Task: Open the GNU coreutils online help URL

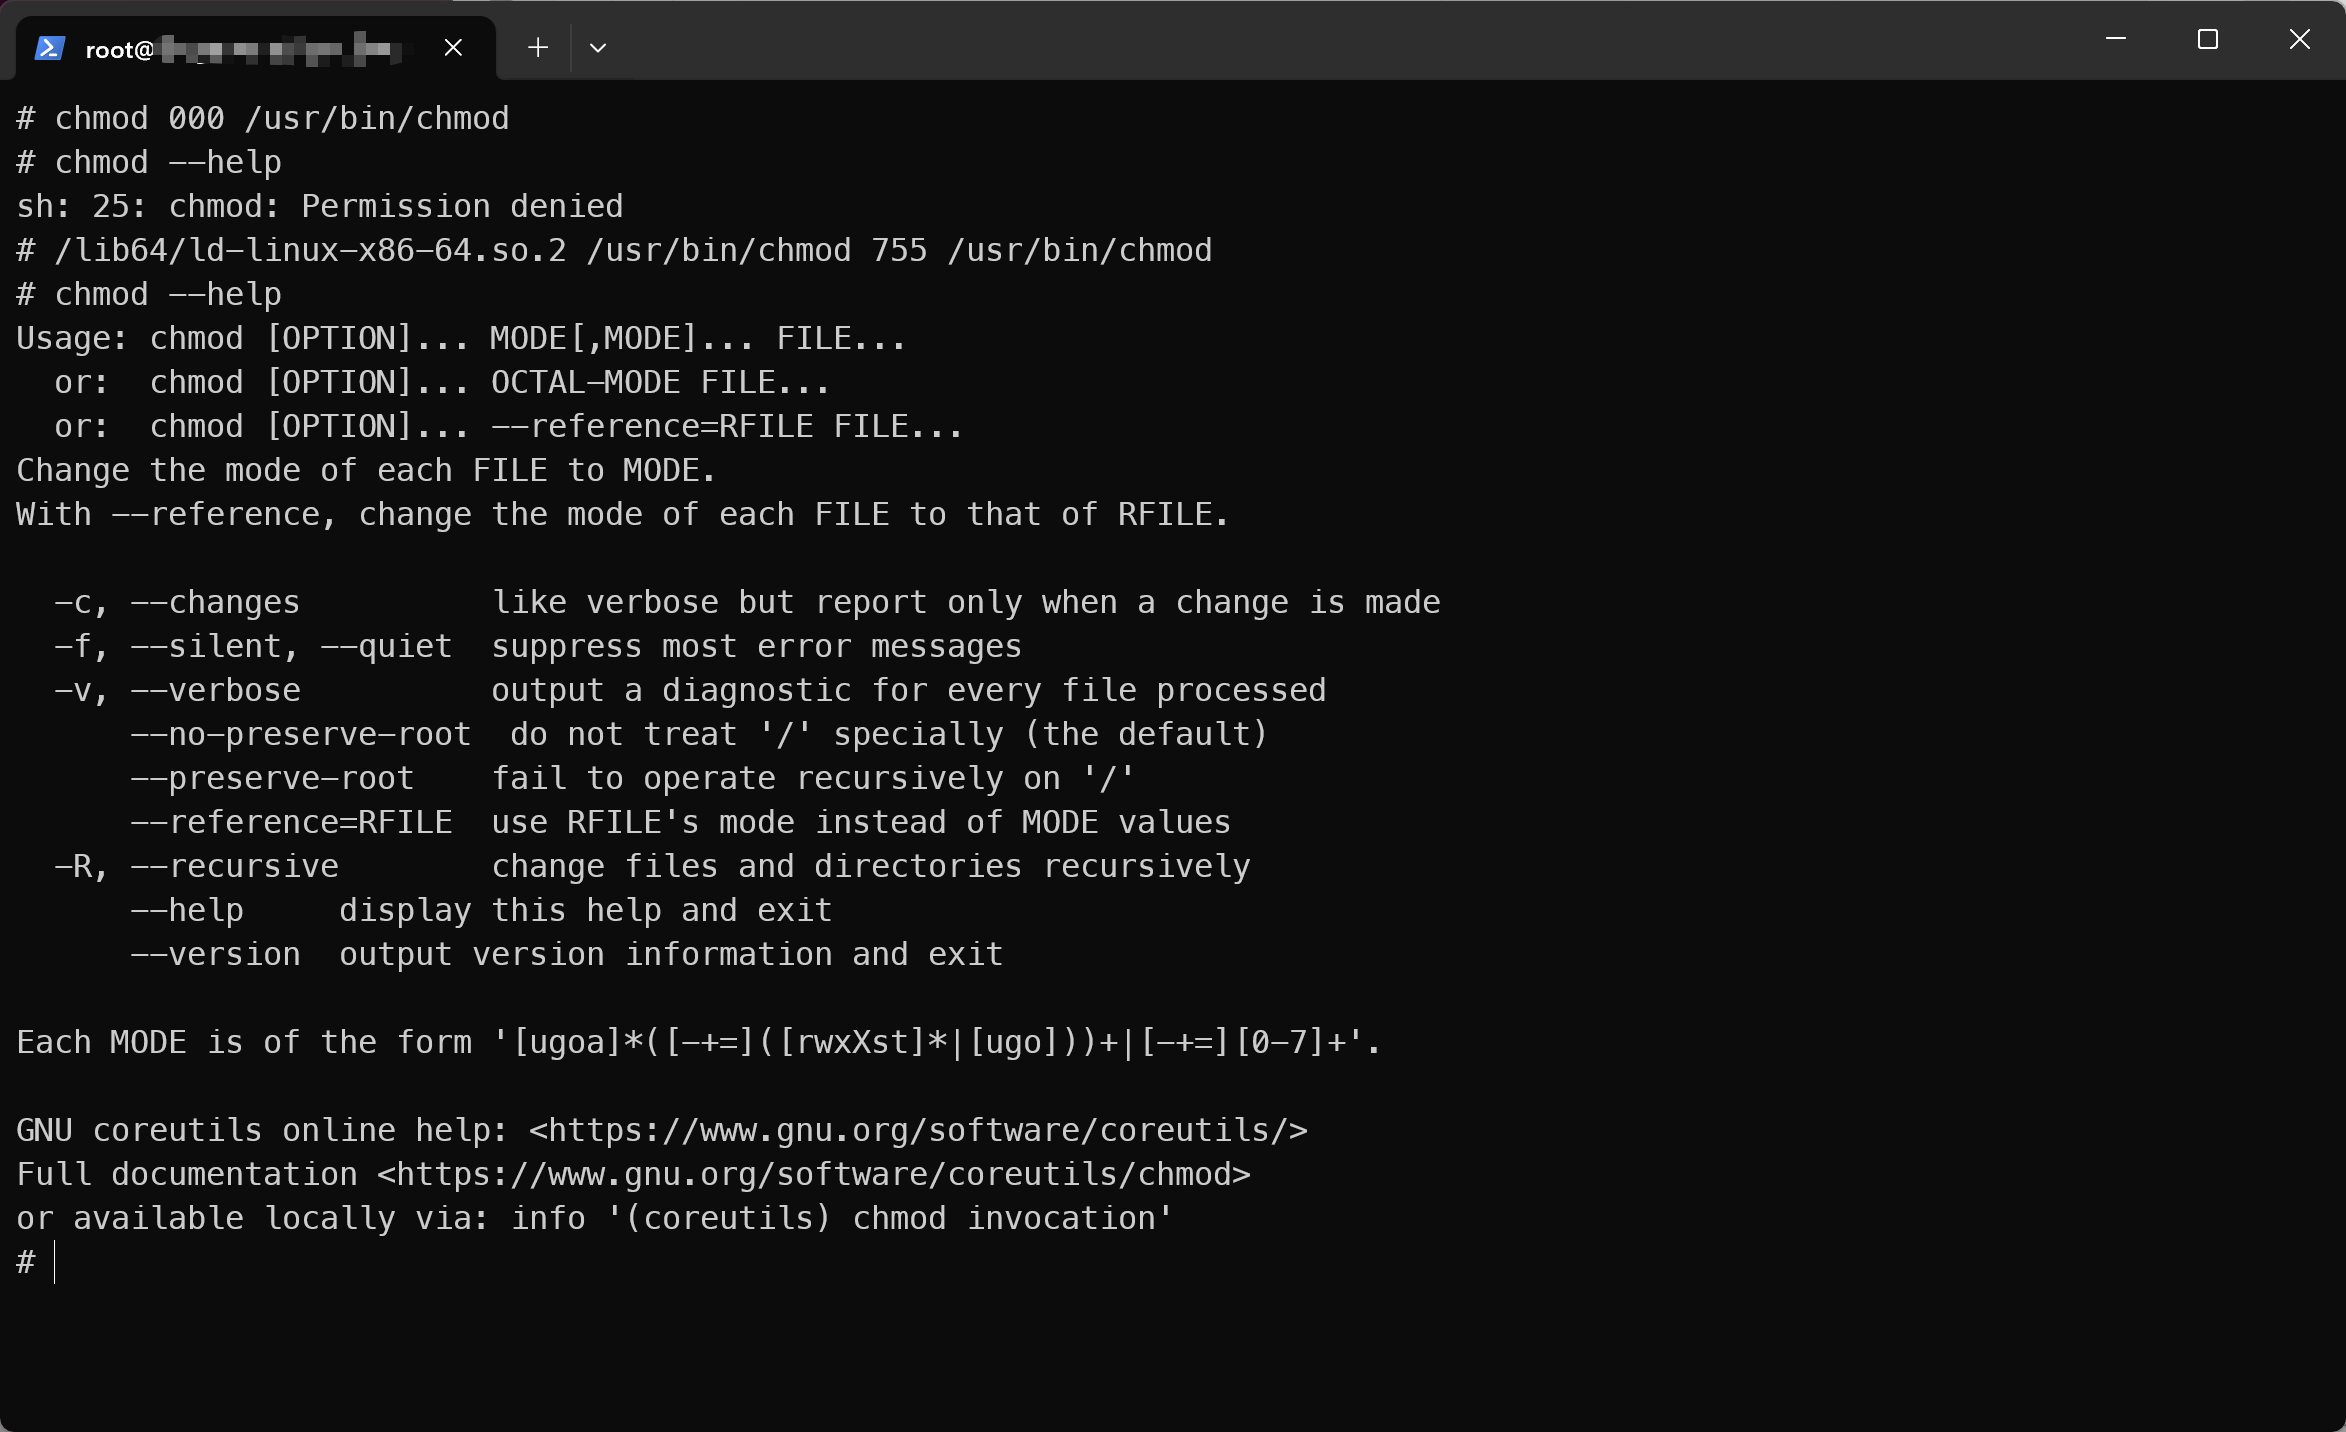Action: point(918,1131)
